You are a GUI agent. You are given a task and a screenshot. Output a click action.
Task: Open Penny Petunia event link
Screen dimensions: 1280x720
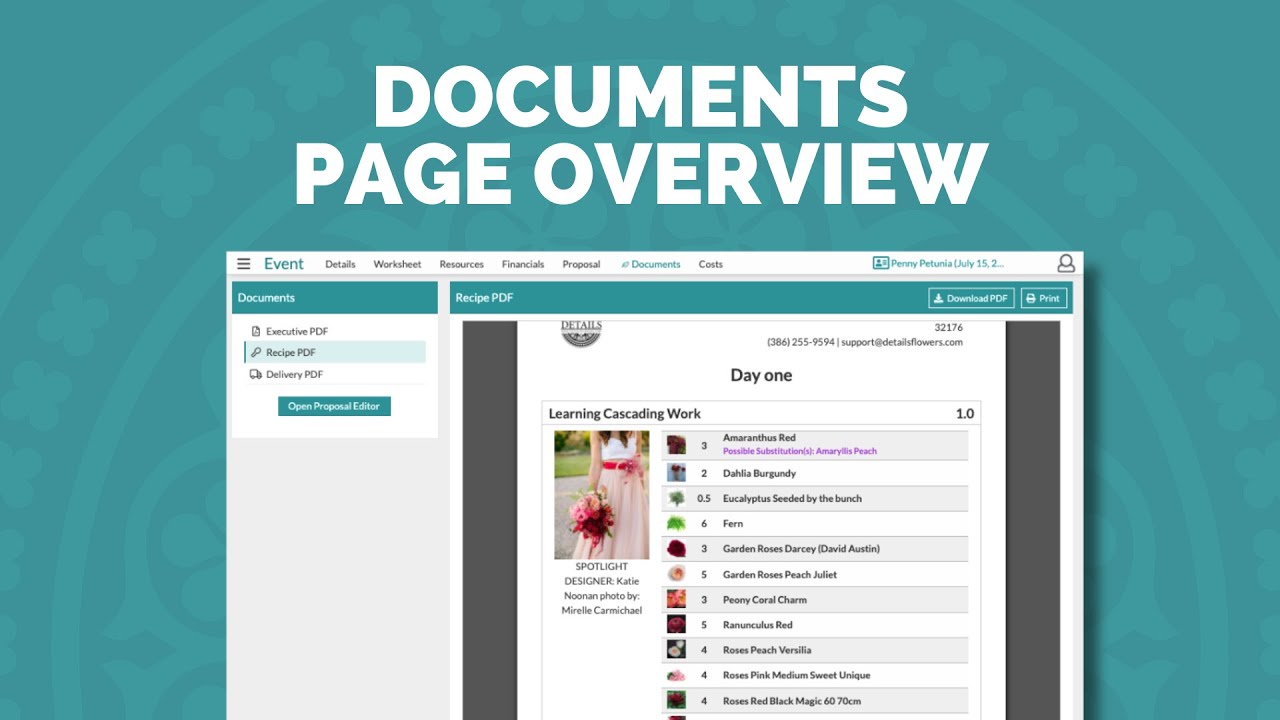(947, 263)
